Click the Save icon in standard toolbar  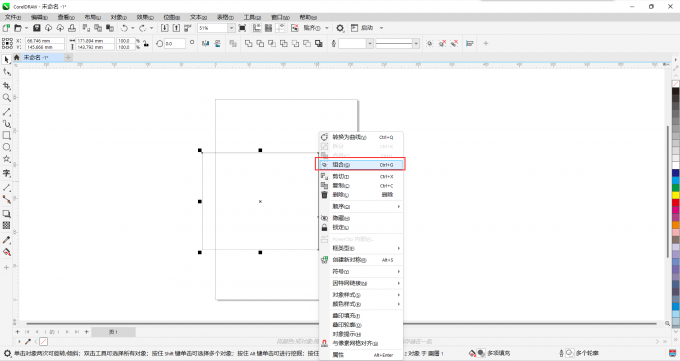click(37, 28)
